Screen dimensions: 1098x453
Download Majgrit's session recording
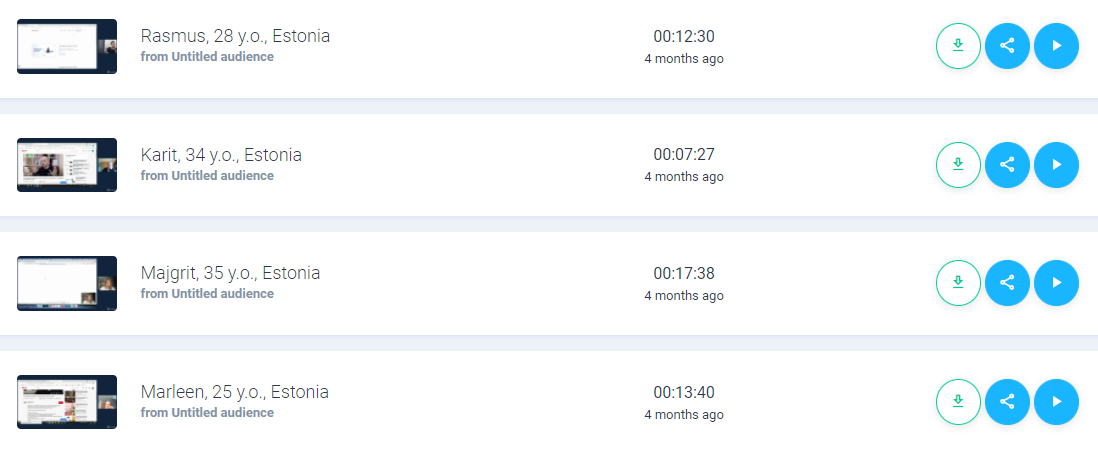tap(958, 283)
